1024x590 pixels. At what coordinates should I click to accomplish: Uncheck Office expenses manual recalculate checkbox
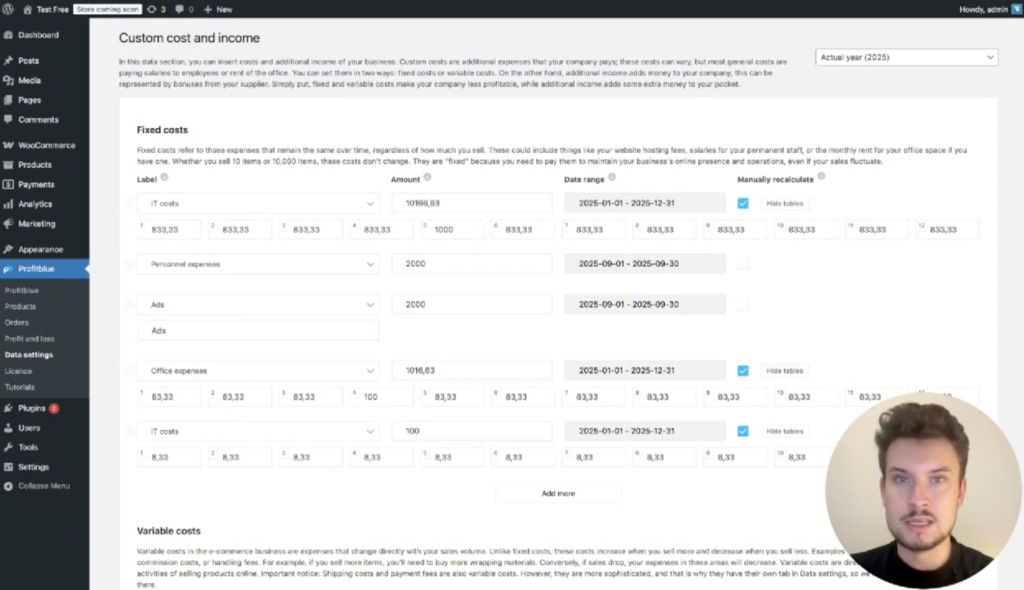click(742, 370)
